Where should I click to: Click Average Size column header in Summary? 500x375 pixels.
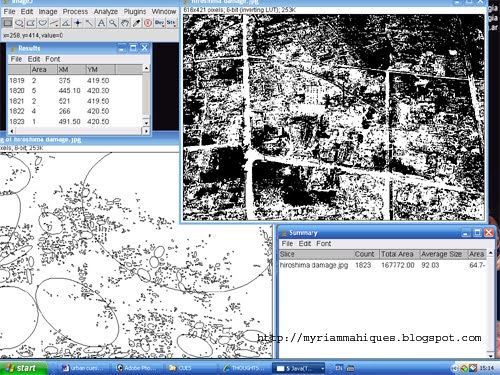[x=443, y=254]
